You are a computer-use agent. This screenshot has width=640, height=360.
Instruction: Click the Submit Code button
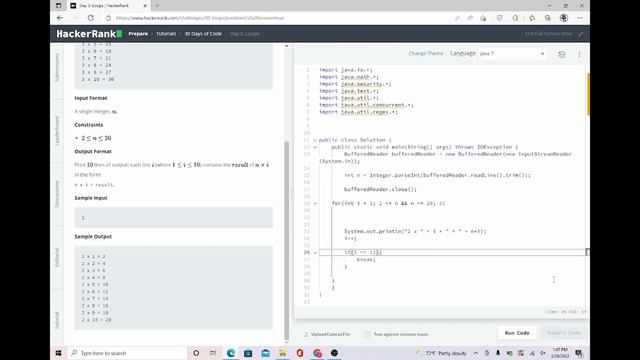(x=564, y=333)
